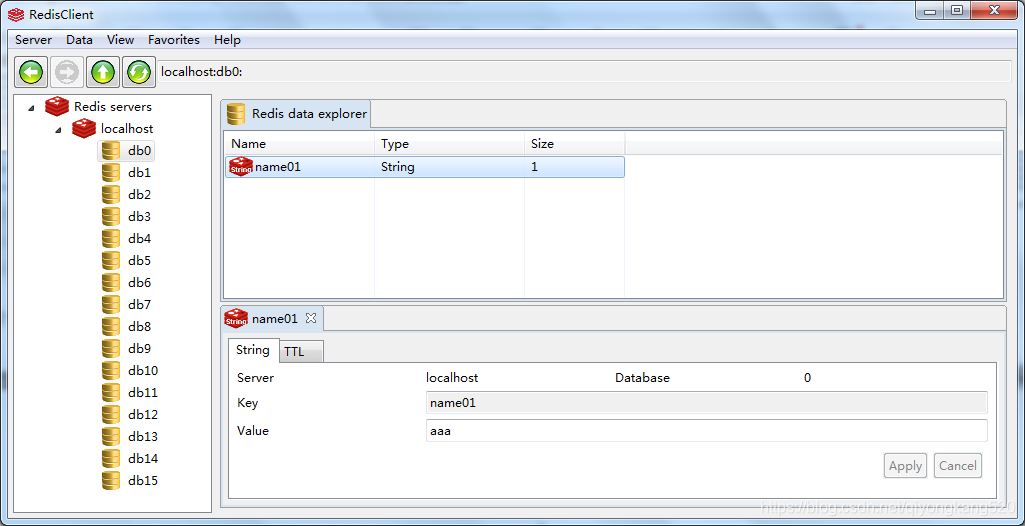Image resolution: width=1025 pixels, height=526 pixels.
Task: Click the db0 database icon
Action: pos(111,151)
